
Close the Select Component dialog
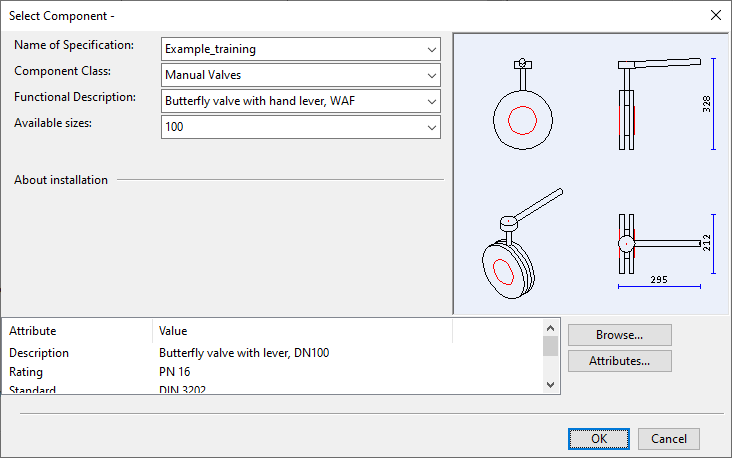pyautogui.click(x=715, y=15)
